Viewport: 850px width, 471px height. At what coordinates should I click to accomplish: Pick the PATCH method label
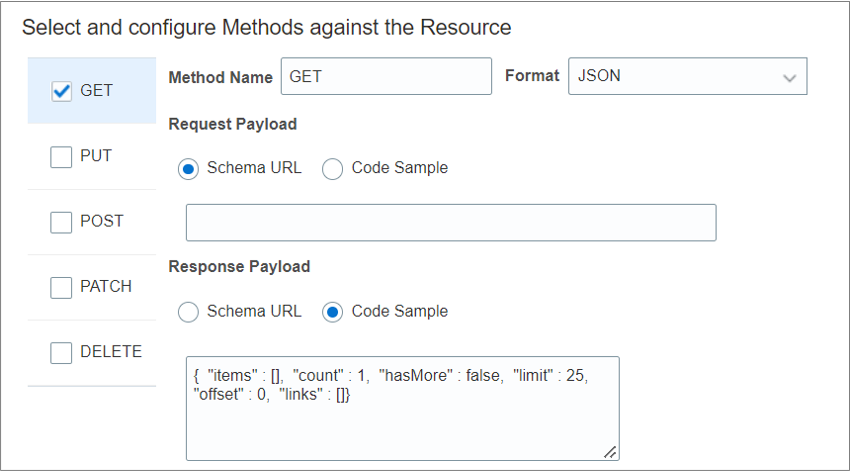[106, 286]
